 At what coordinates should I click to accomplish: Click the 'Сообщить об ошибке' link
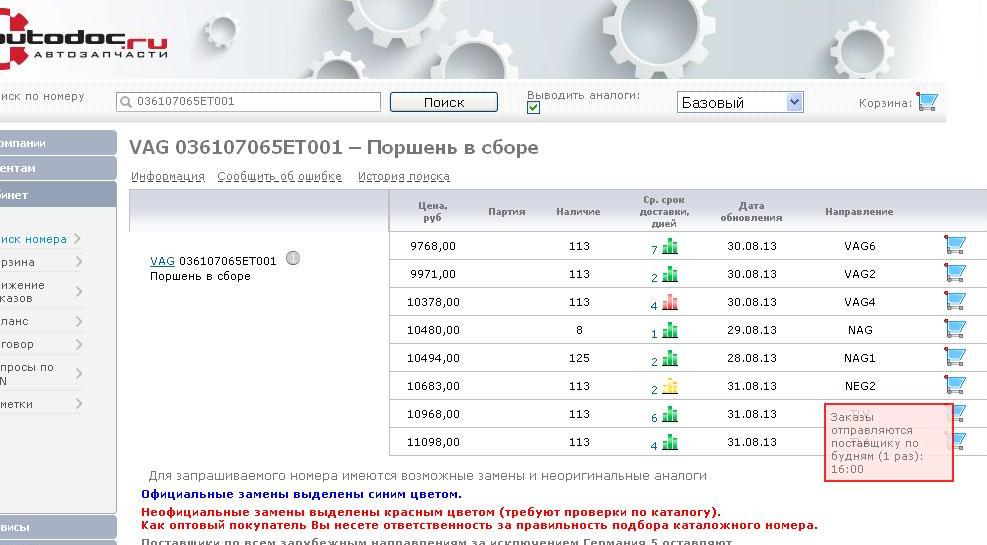click(280, 177)
